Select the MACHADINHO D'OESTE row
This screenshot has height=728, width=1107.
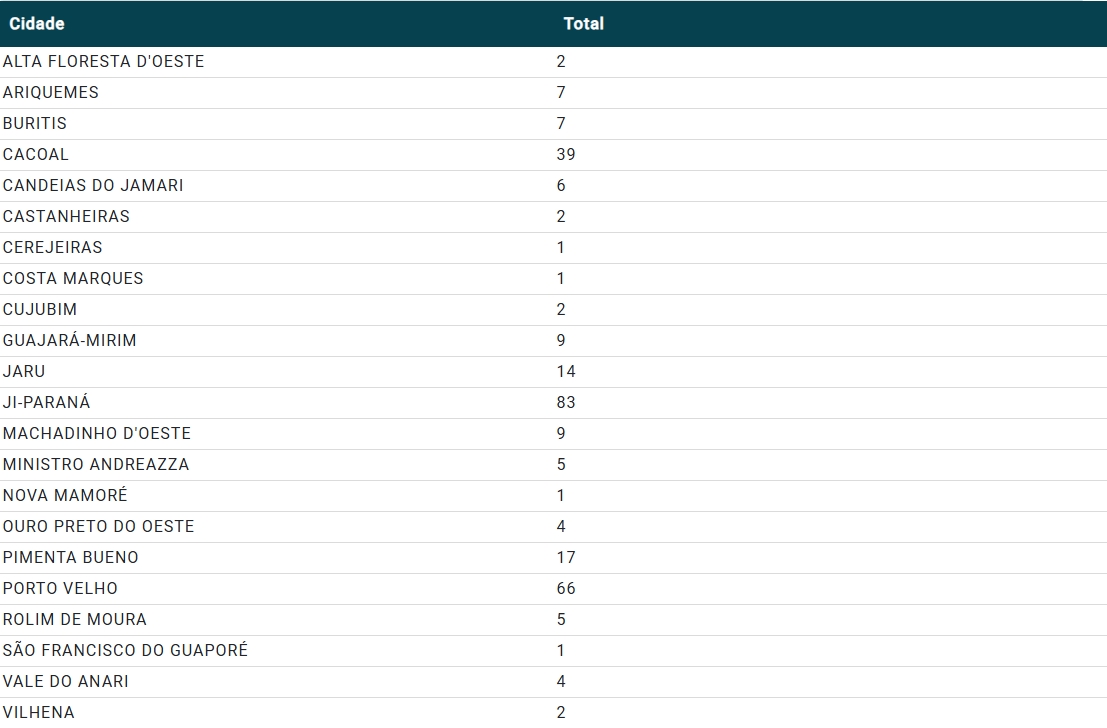[x=97, y=434]
